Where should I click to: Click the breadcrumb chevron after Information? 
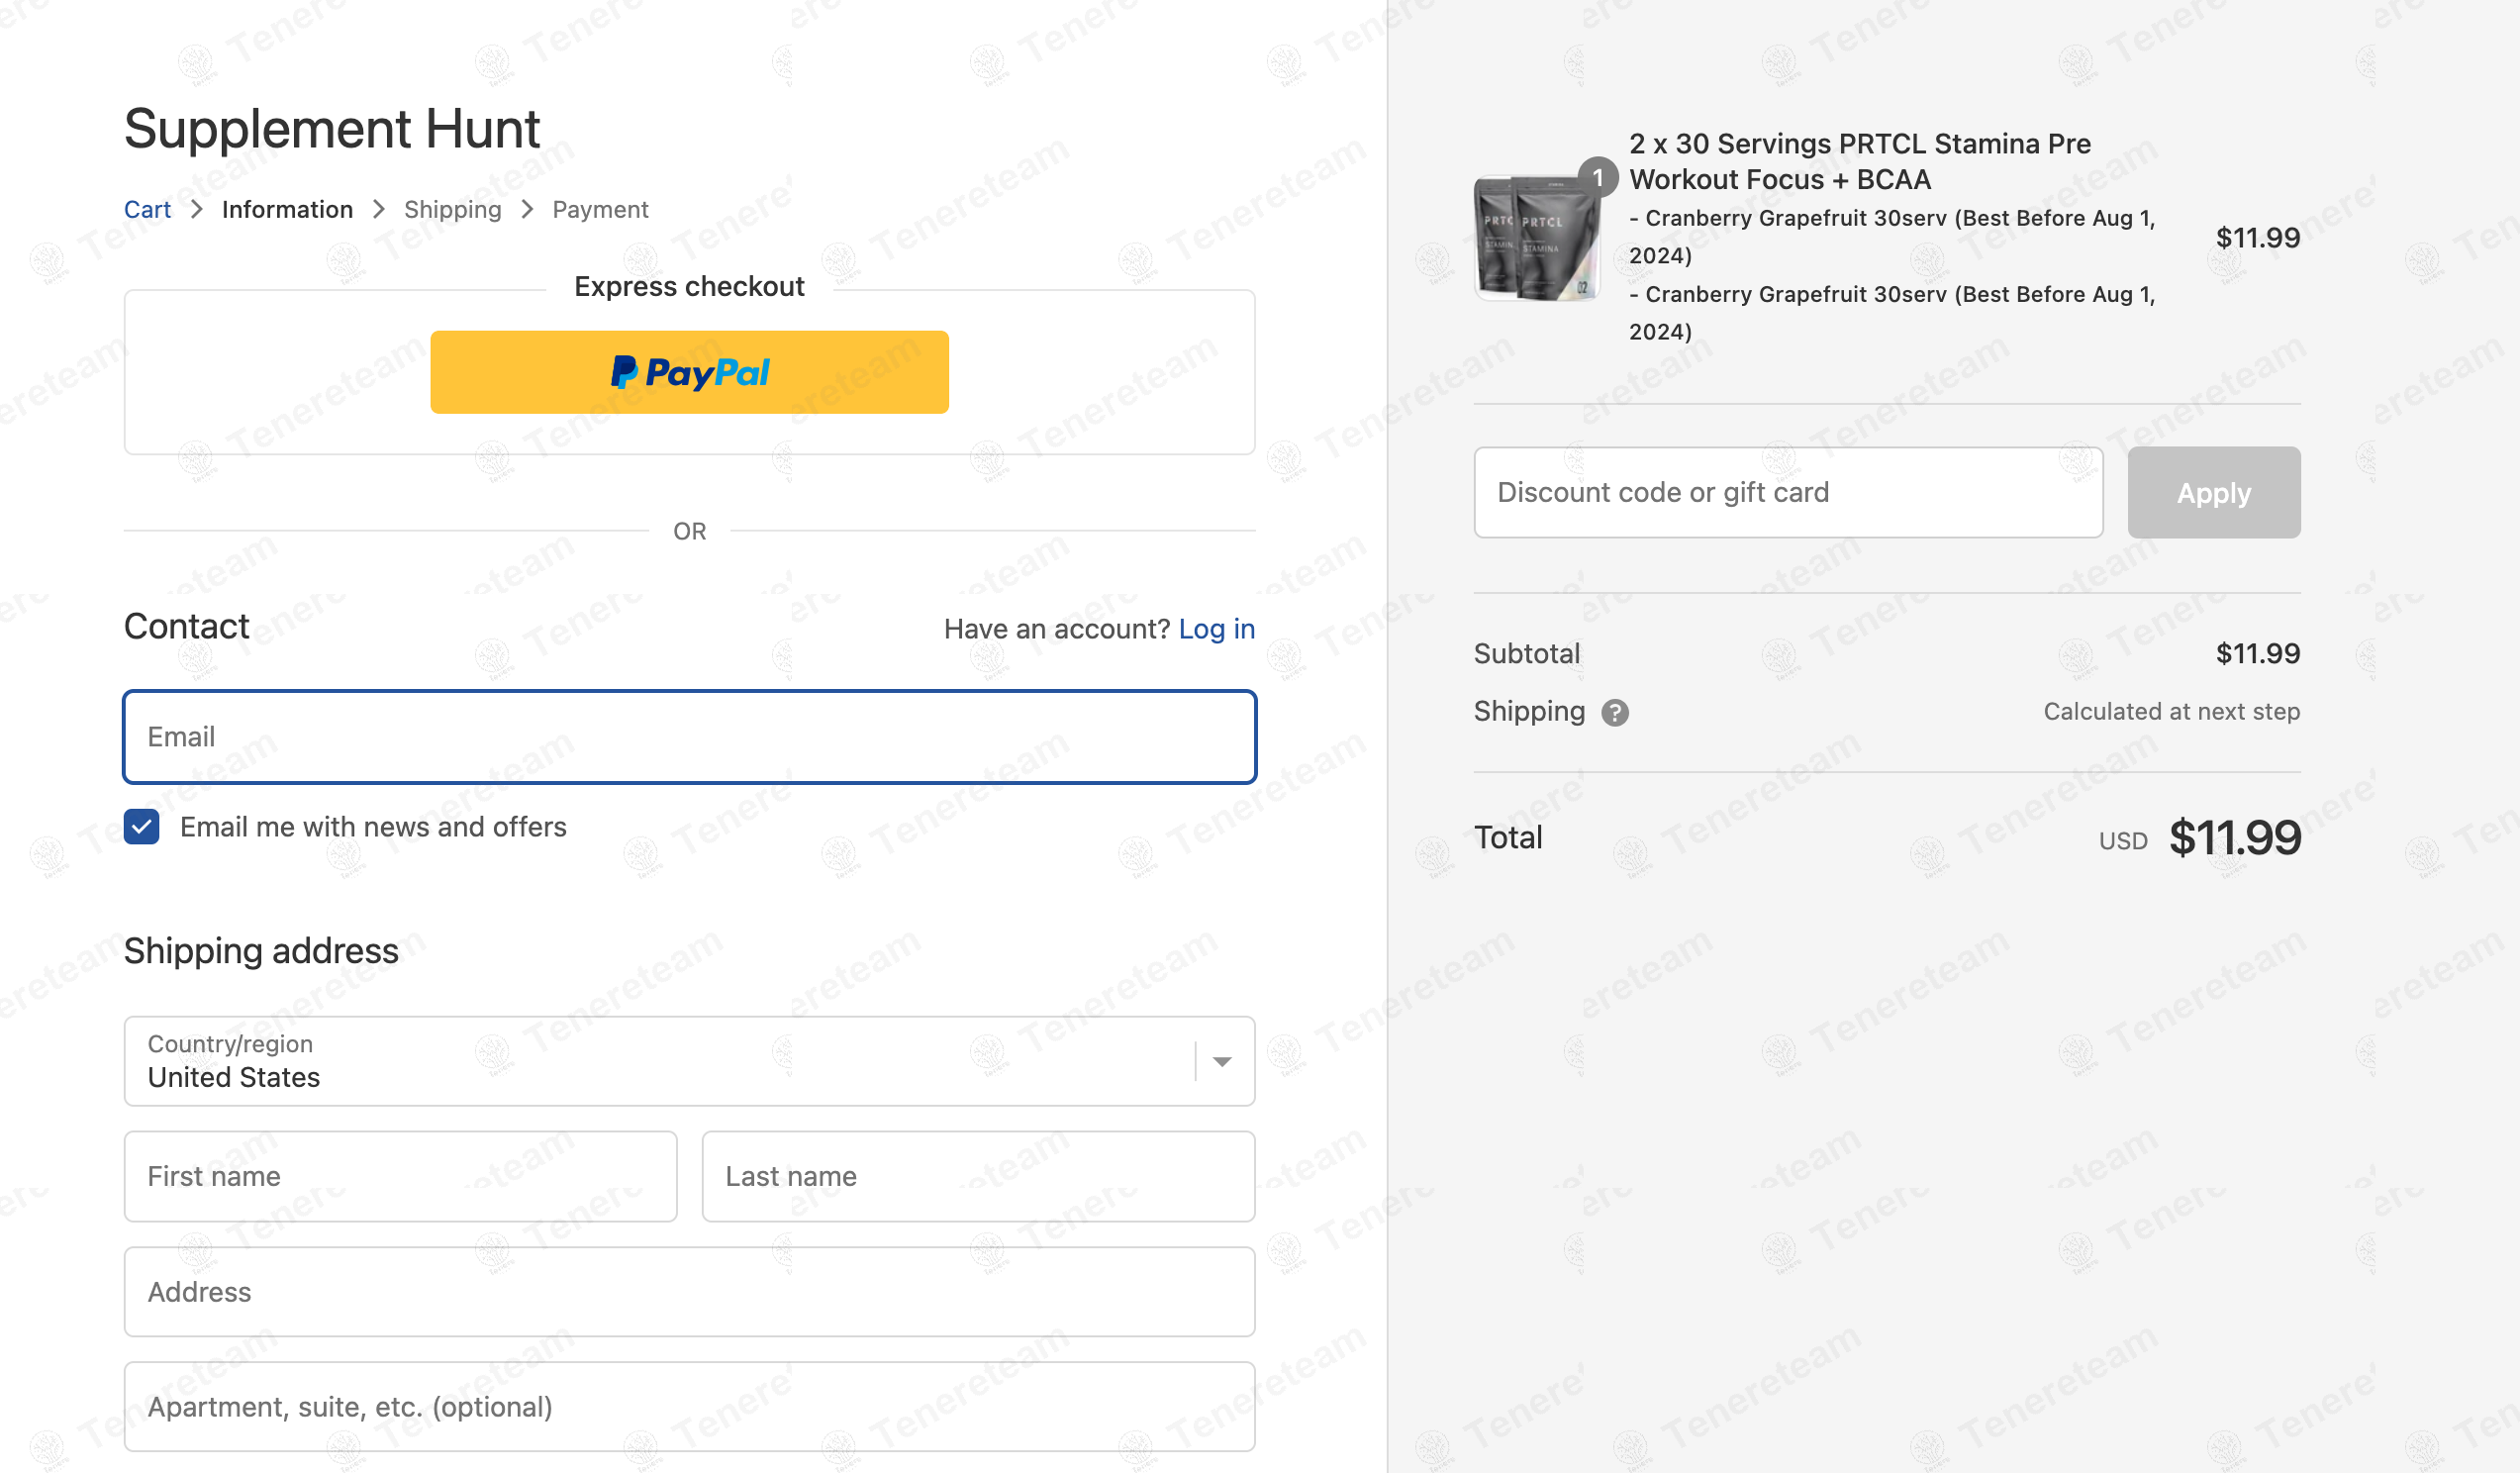(x=379, y=209)
